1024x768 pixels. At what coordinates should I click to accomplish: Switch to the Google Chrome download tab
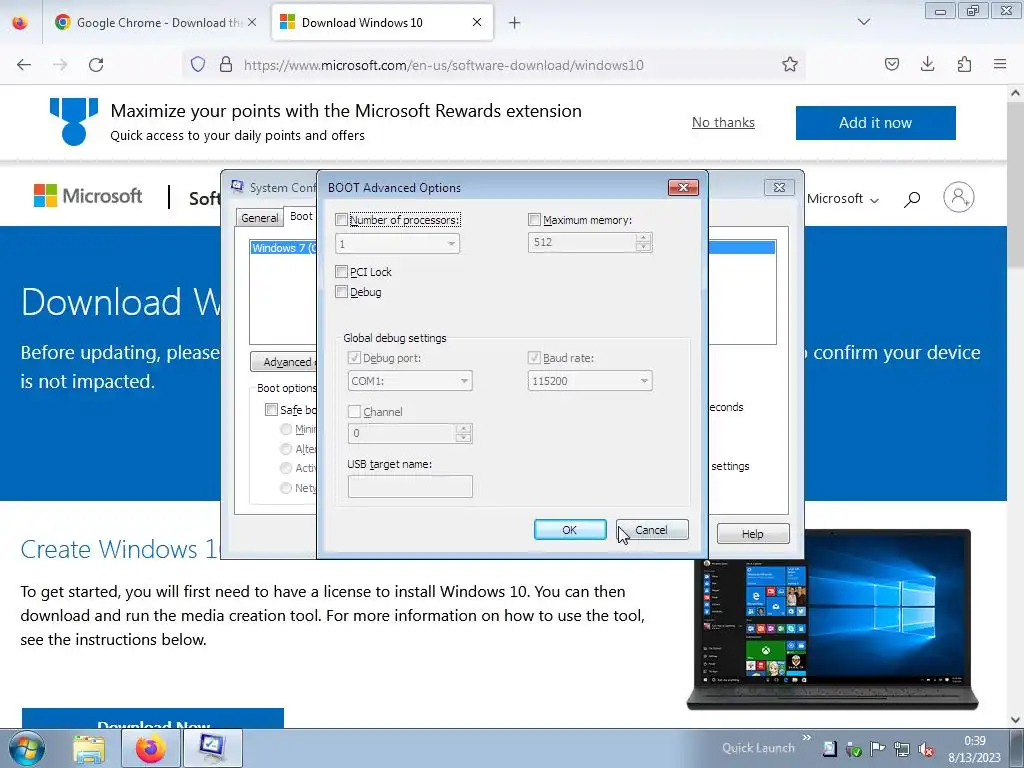[156, 22]
